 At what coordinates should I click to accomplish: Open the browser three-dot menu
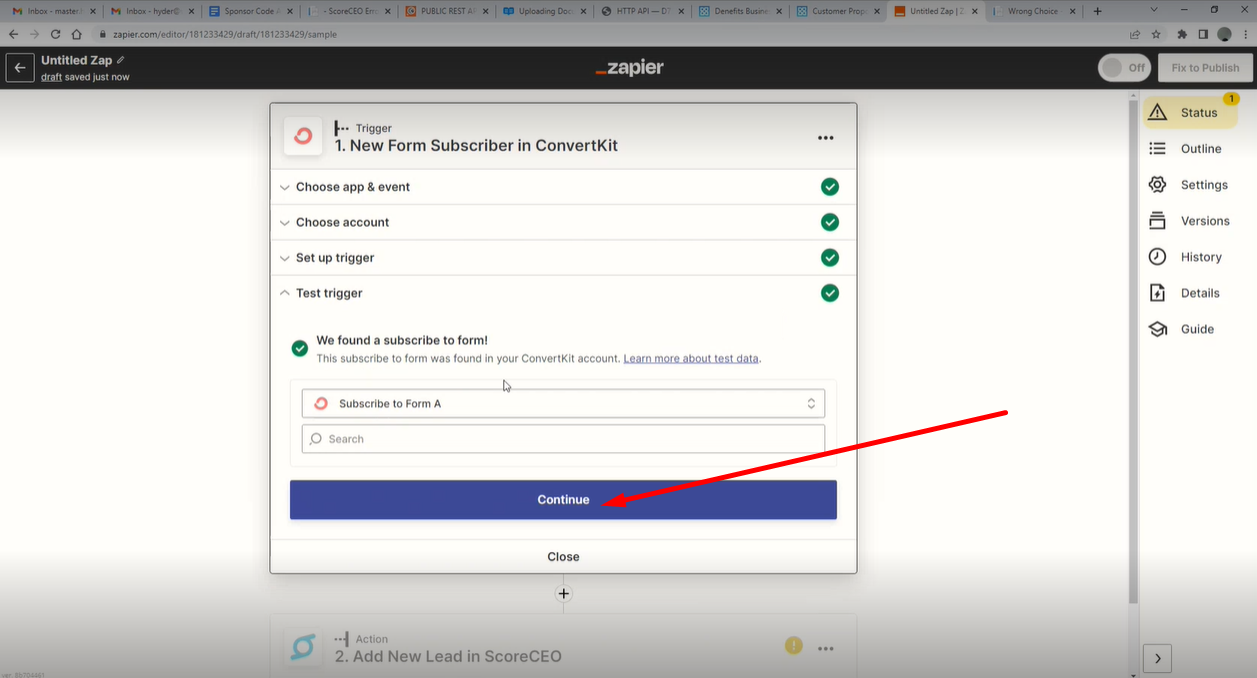[1244, 34]
